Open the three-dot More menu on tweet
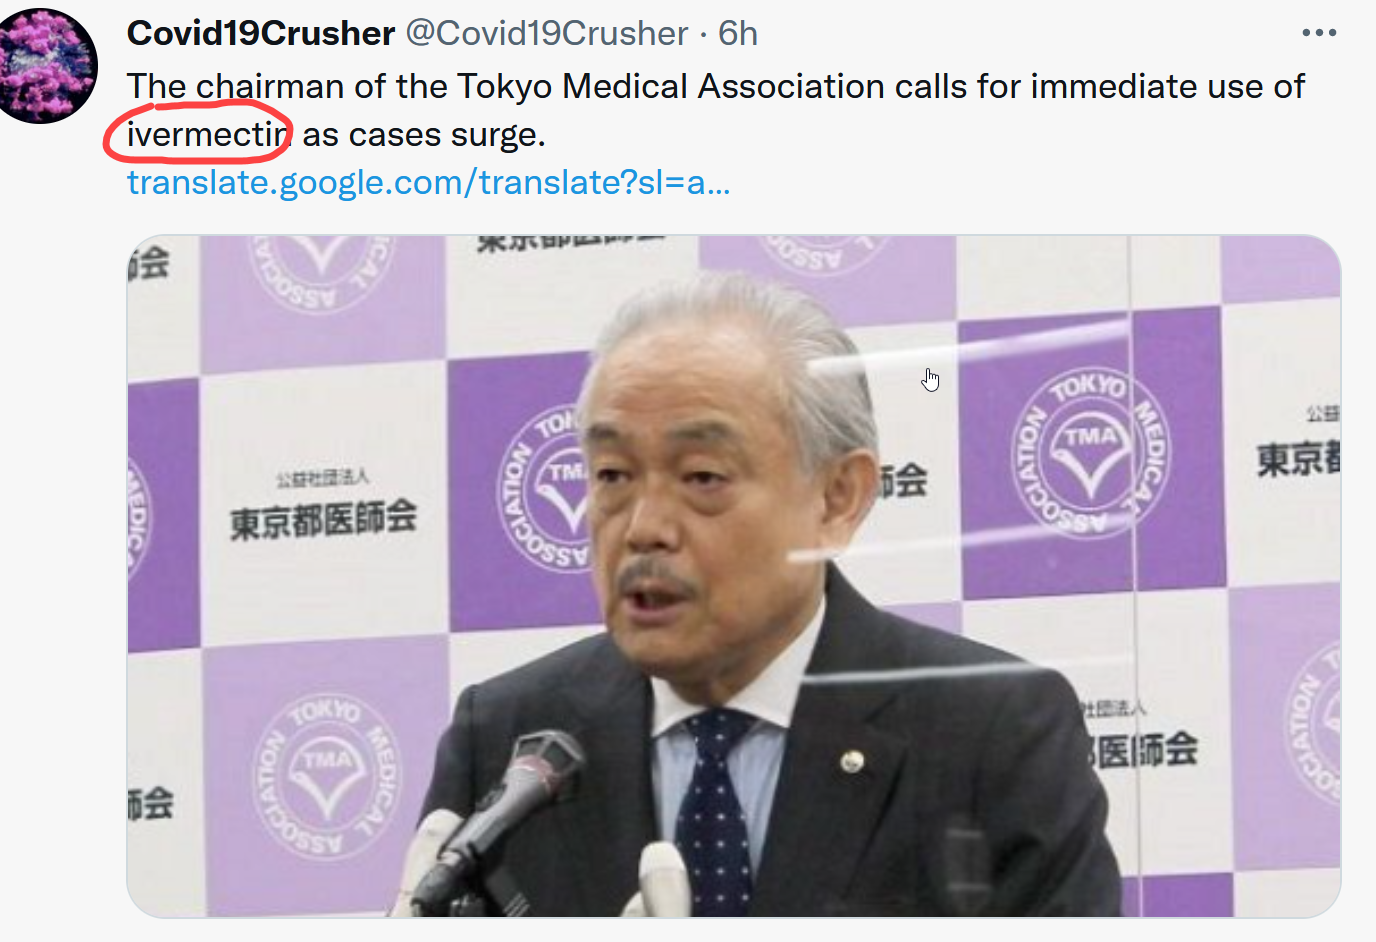1376x942 pixels. (x=1319, y=33)
